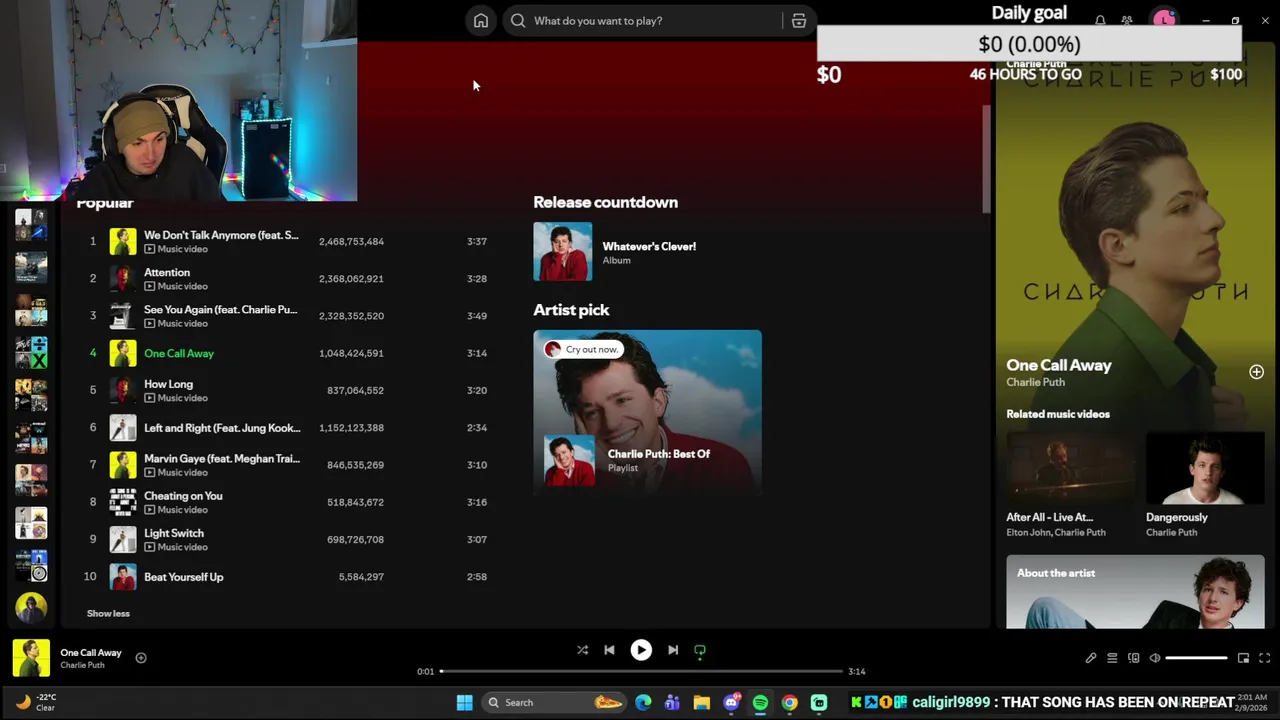Open Microsoft Edge from the taskbar
The image size is (1280, 720).
(643, 702)
